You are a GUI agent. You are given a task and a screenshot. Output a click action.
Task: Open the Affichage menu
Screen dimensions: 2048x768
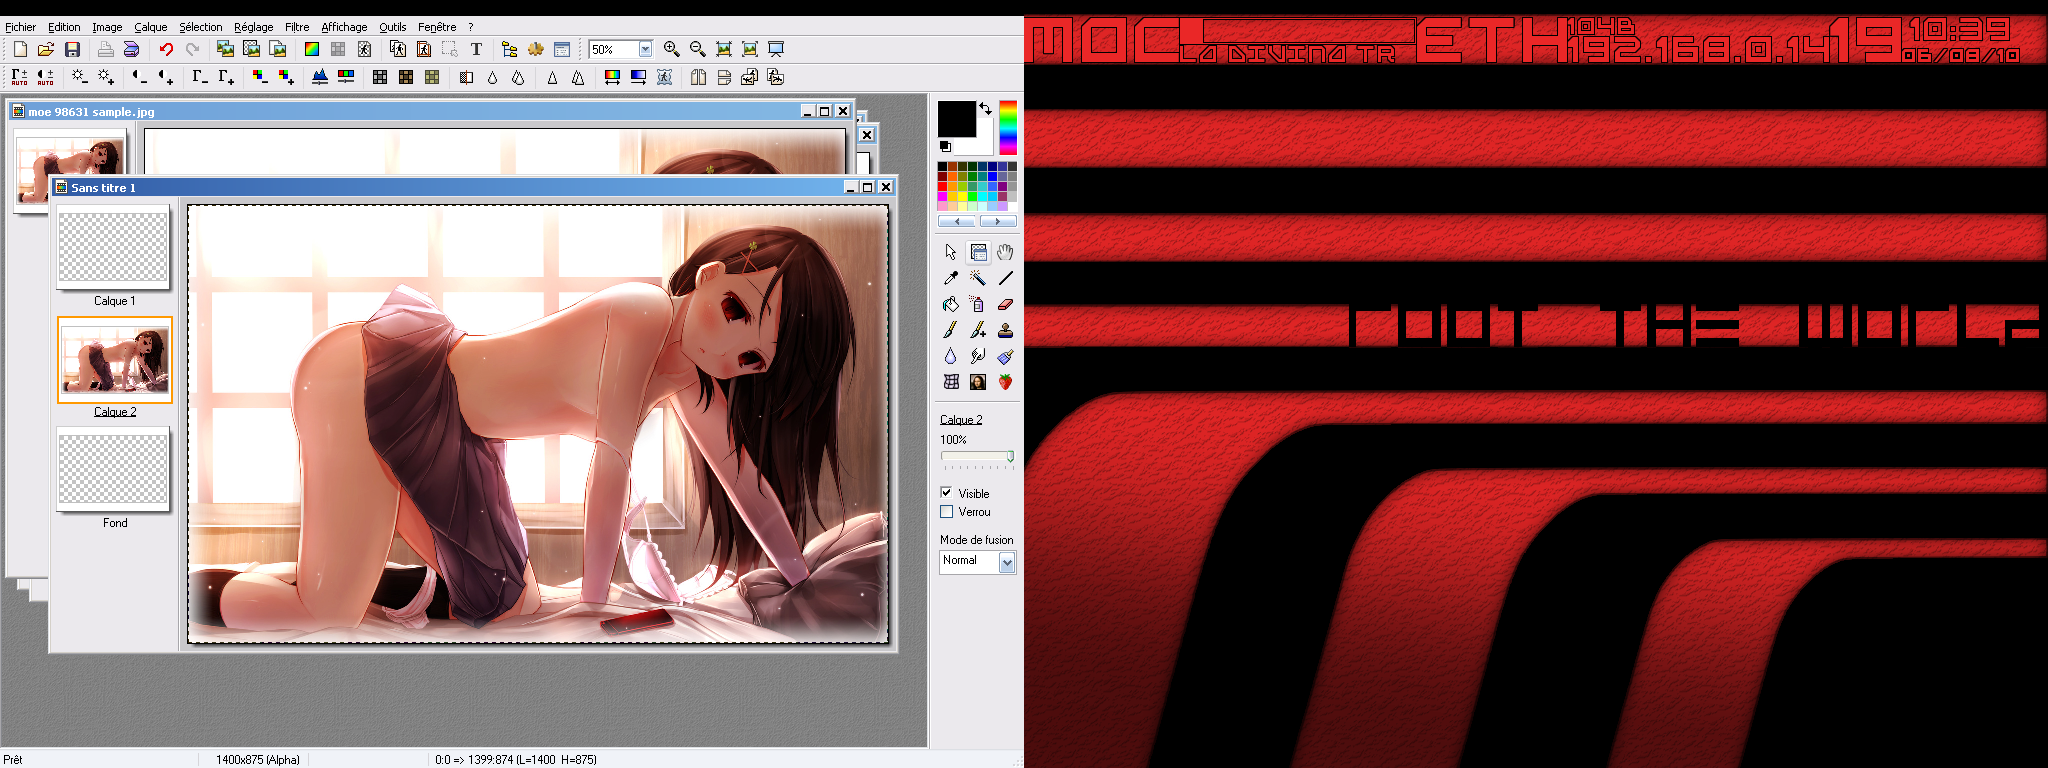[x=344, y=27]
